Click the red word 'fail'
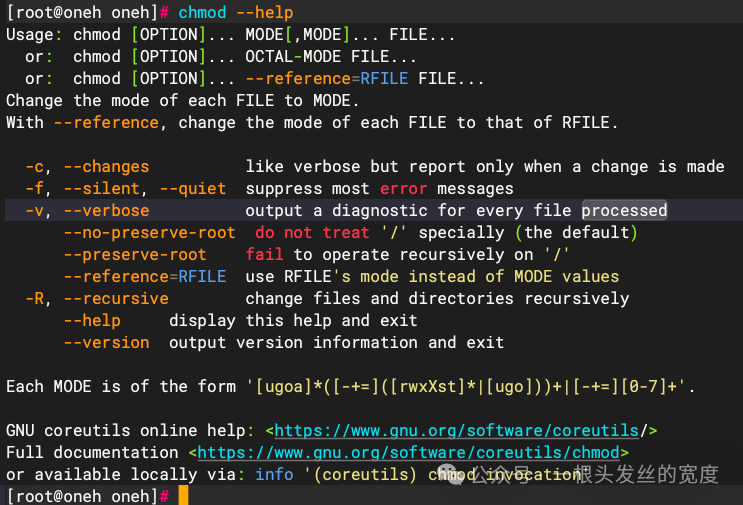 click(264, 255)
